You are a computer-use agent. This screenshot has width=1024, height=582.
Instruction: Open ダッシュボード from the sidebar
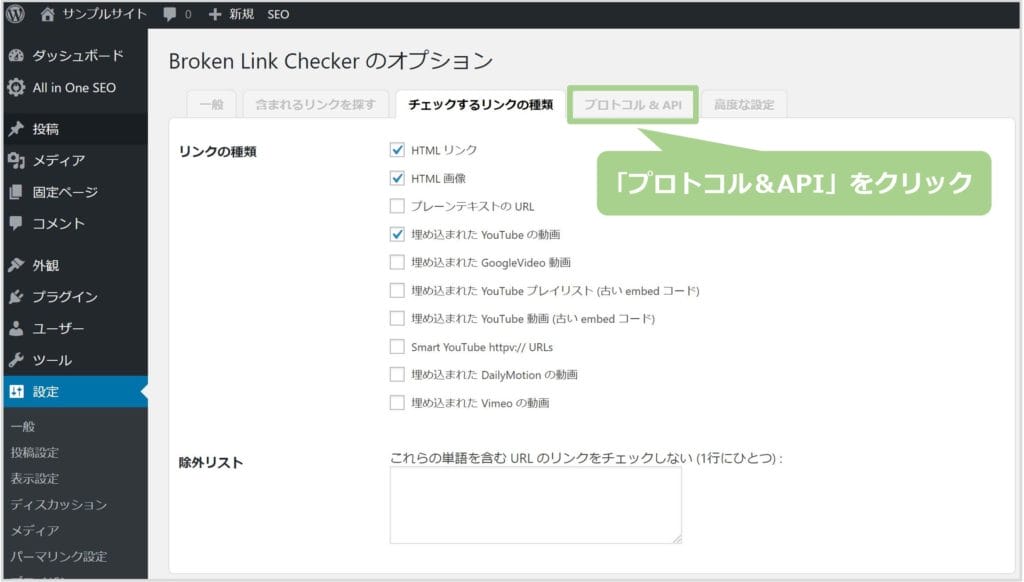click(78, 56)
